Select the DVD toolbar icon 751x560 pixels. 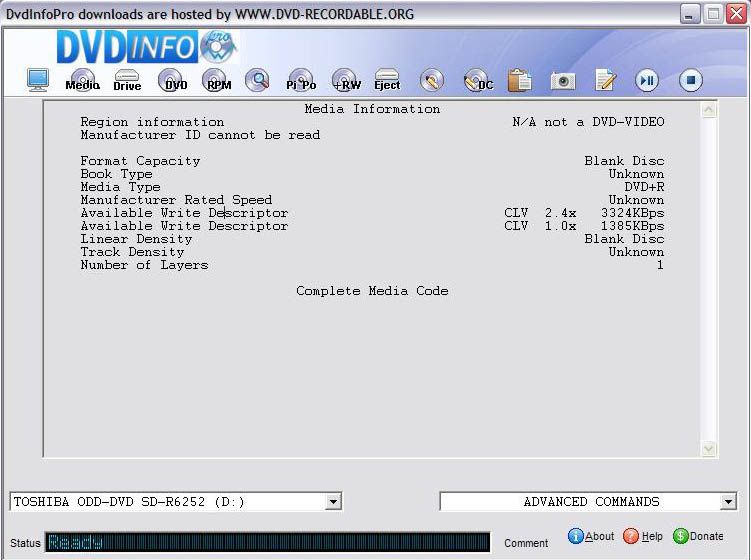click(174, 81)
